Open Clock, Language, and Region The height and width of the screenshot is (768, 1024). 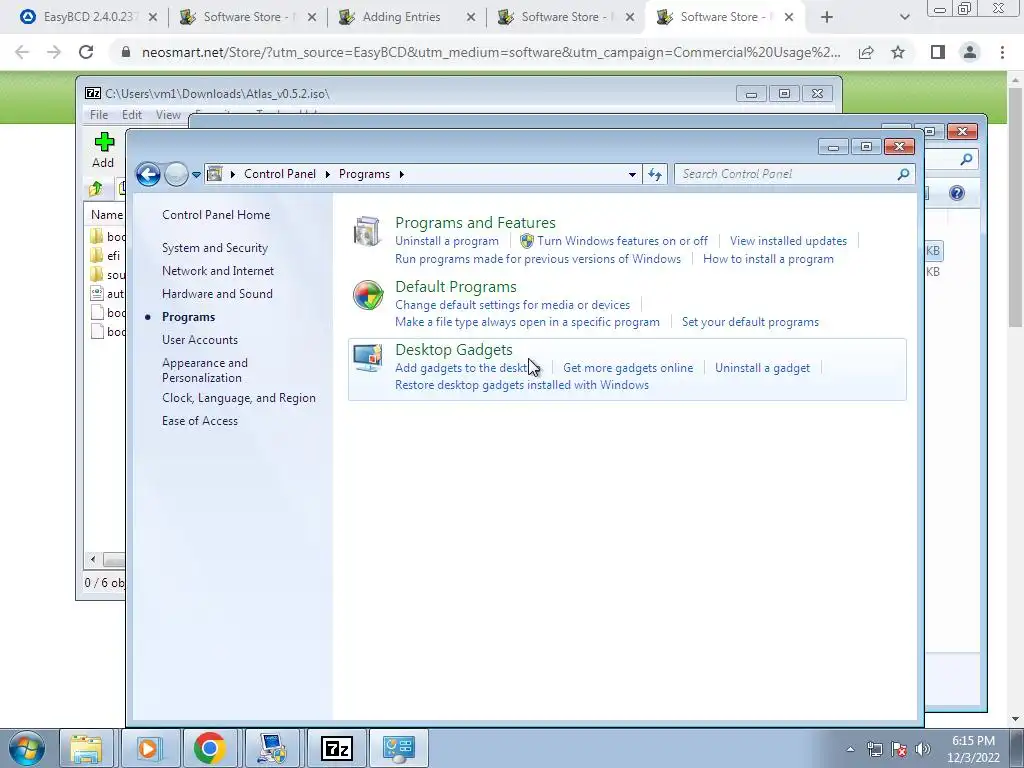coord(239,398)
